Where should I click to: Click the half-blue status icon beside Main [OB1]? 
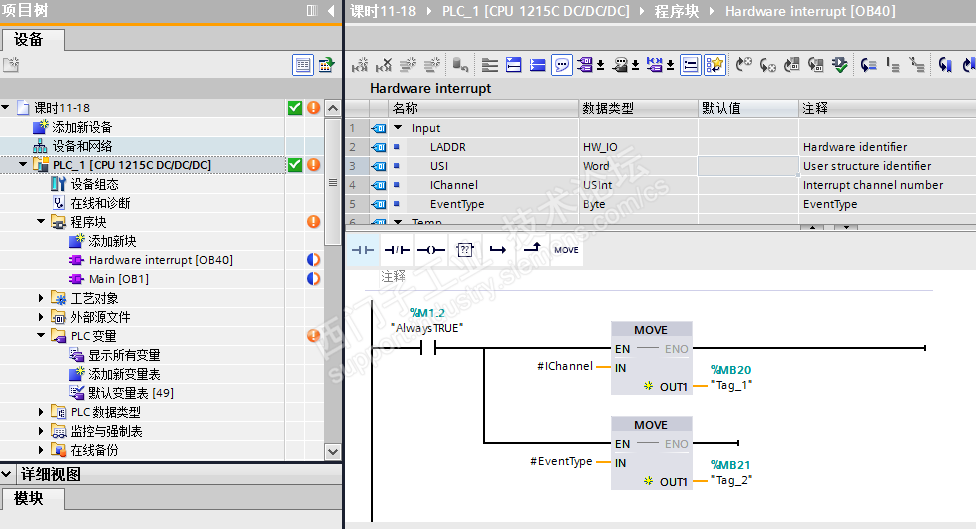314,278
